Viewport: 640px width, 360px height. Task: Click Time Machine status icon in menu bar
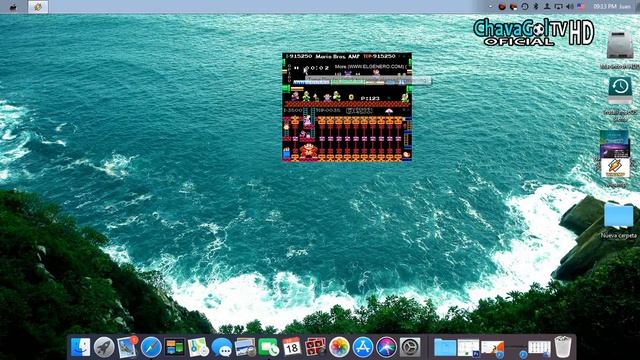(525, 7)
